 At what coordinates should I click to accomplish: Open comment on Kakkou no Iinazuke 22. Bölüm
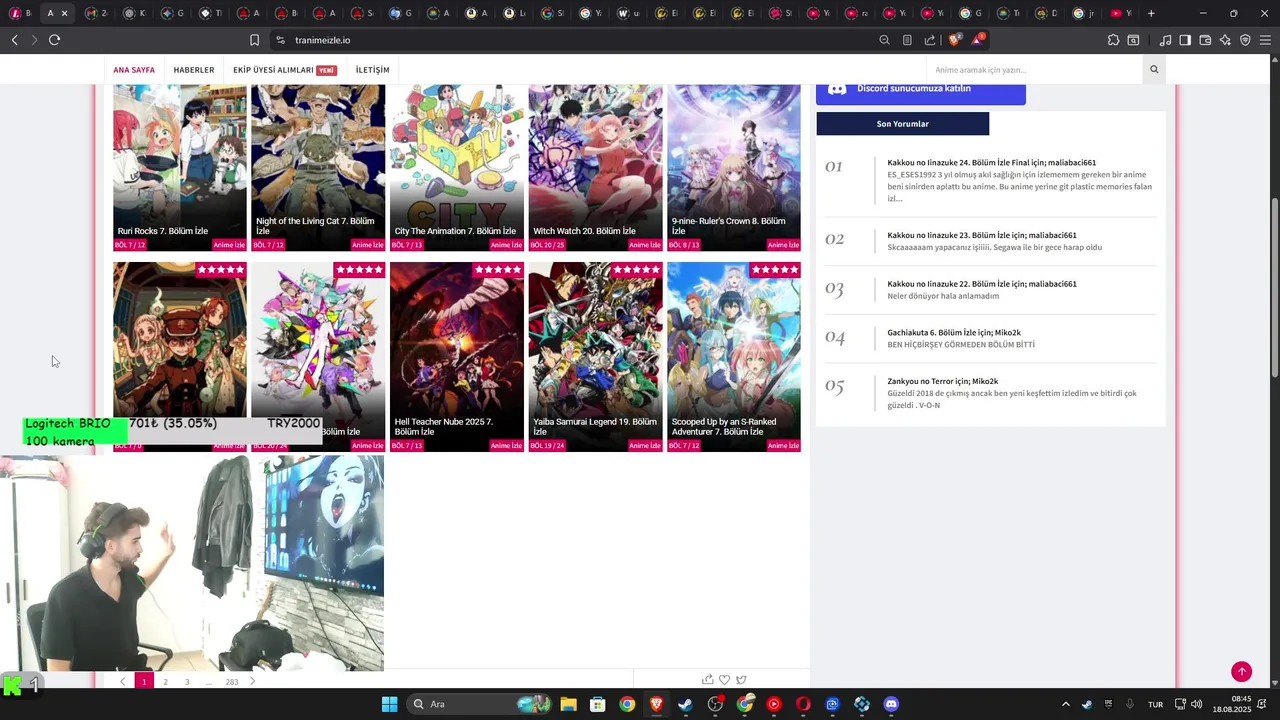982,284
